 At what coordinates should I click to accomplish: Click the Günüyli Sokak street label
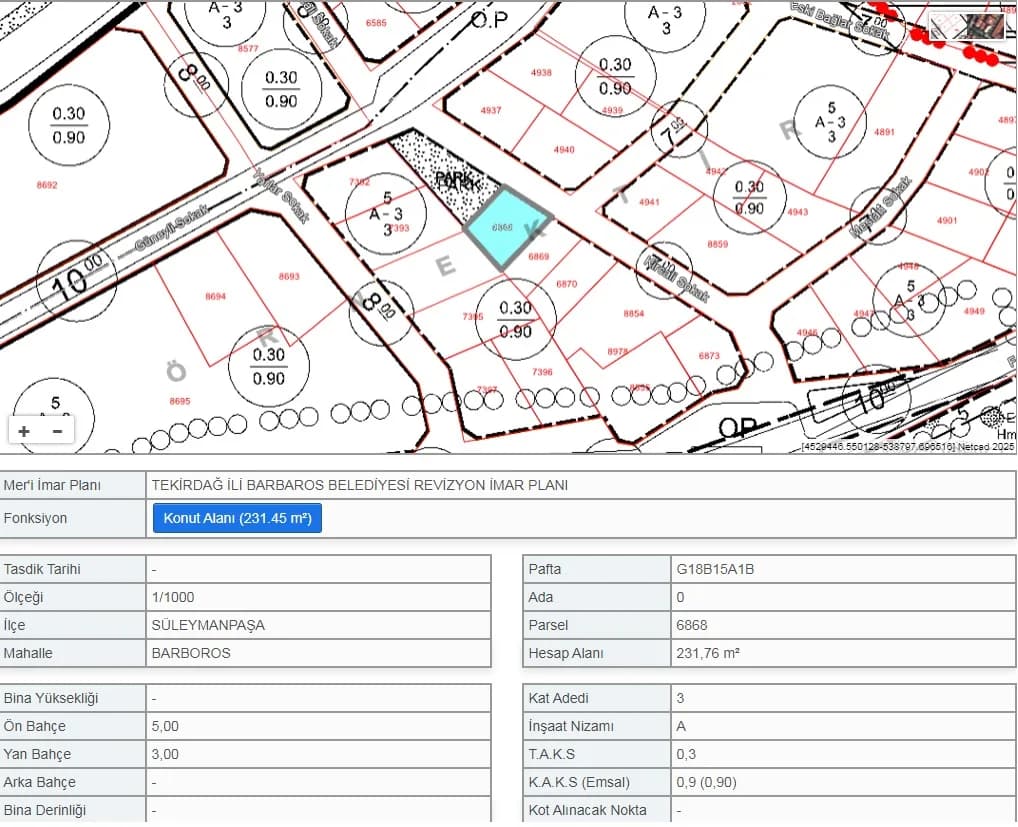click(x=172, y=228)
